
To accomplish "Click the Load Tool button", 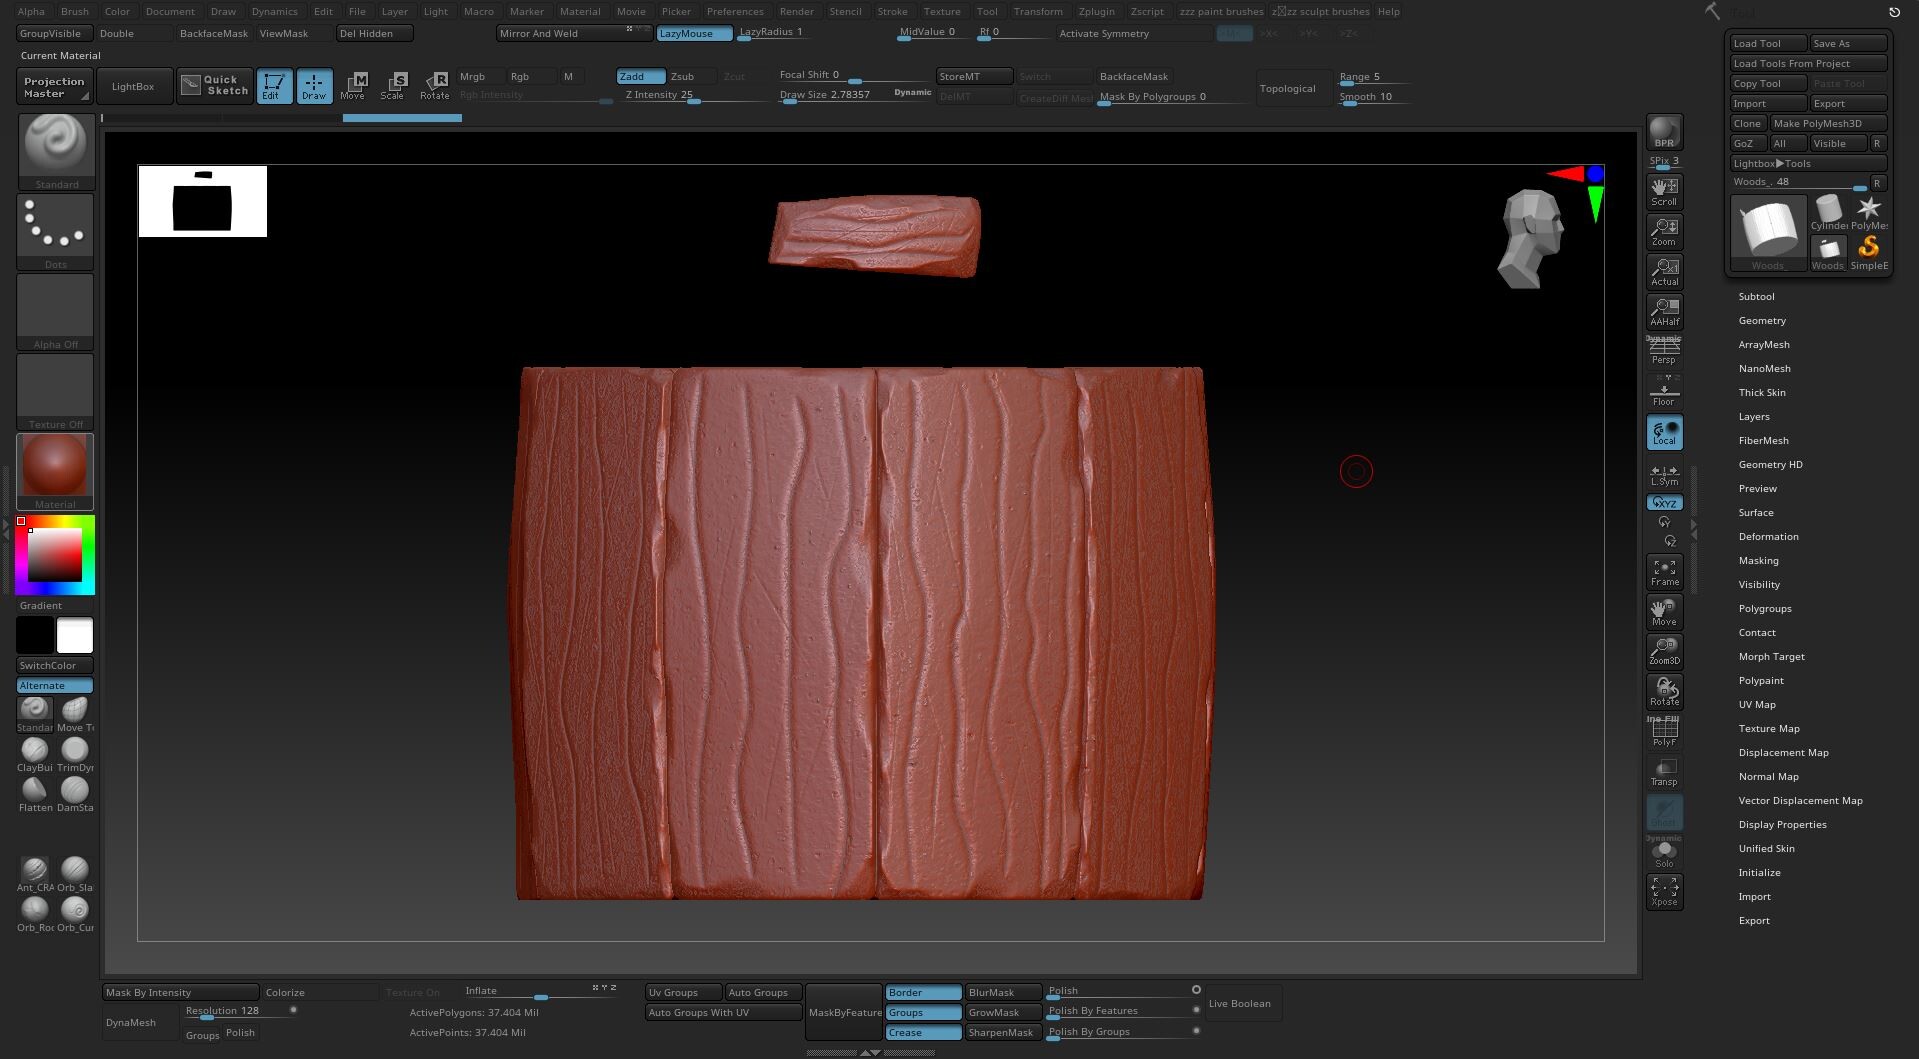I will 1767,44.
